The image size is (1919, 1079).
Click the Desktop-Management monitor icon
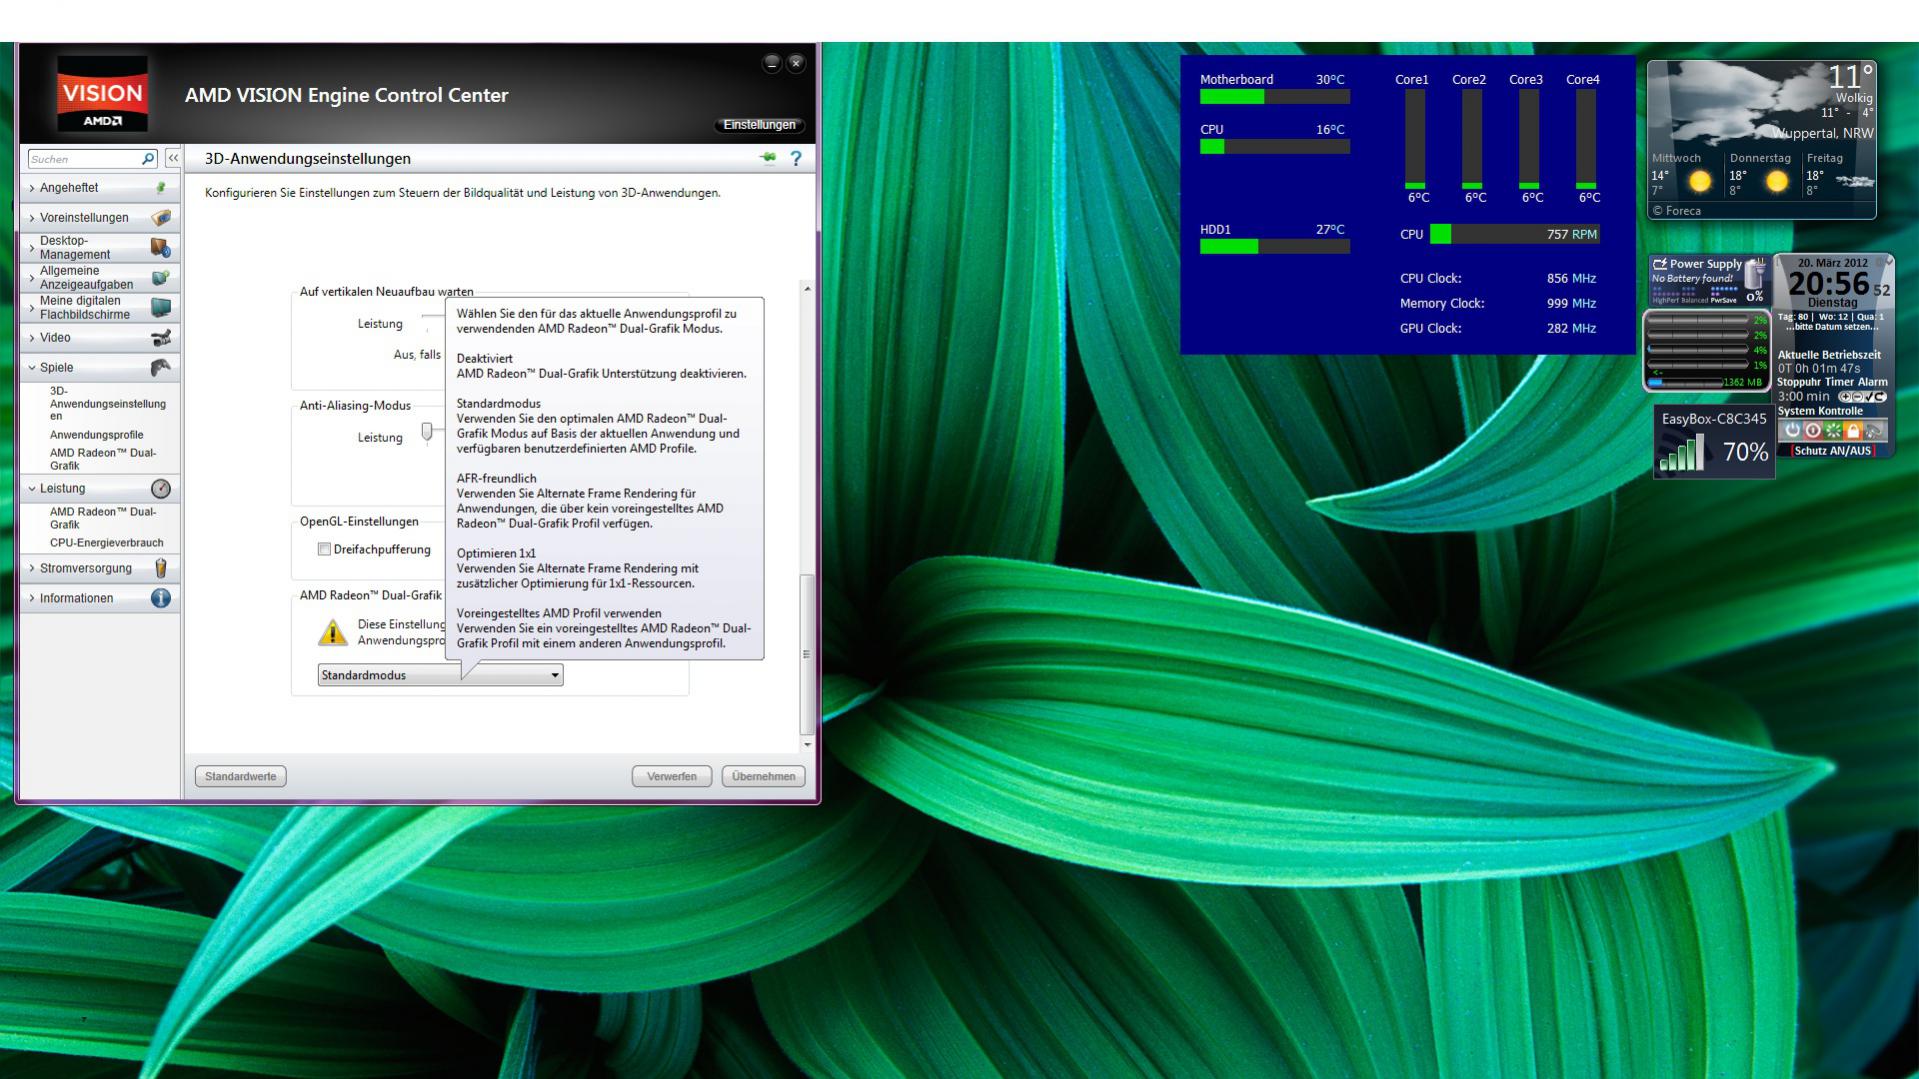pyautogui.click(x=160, y=247)
